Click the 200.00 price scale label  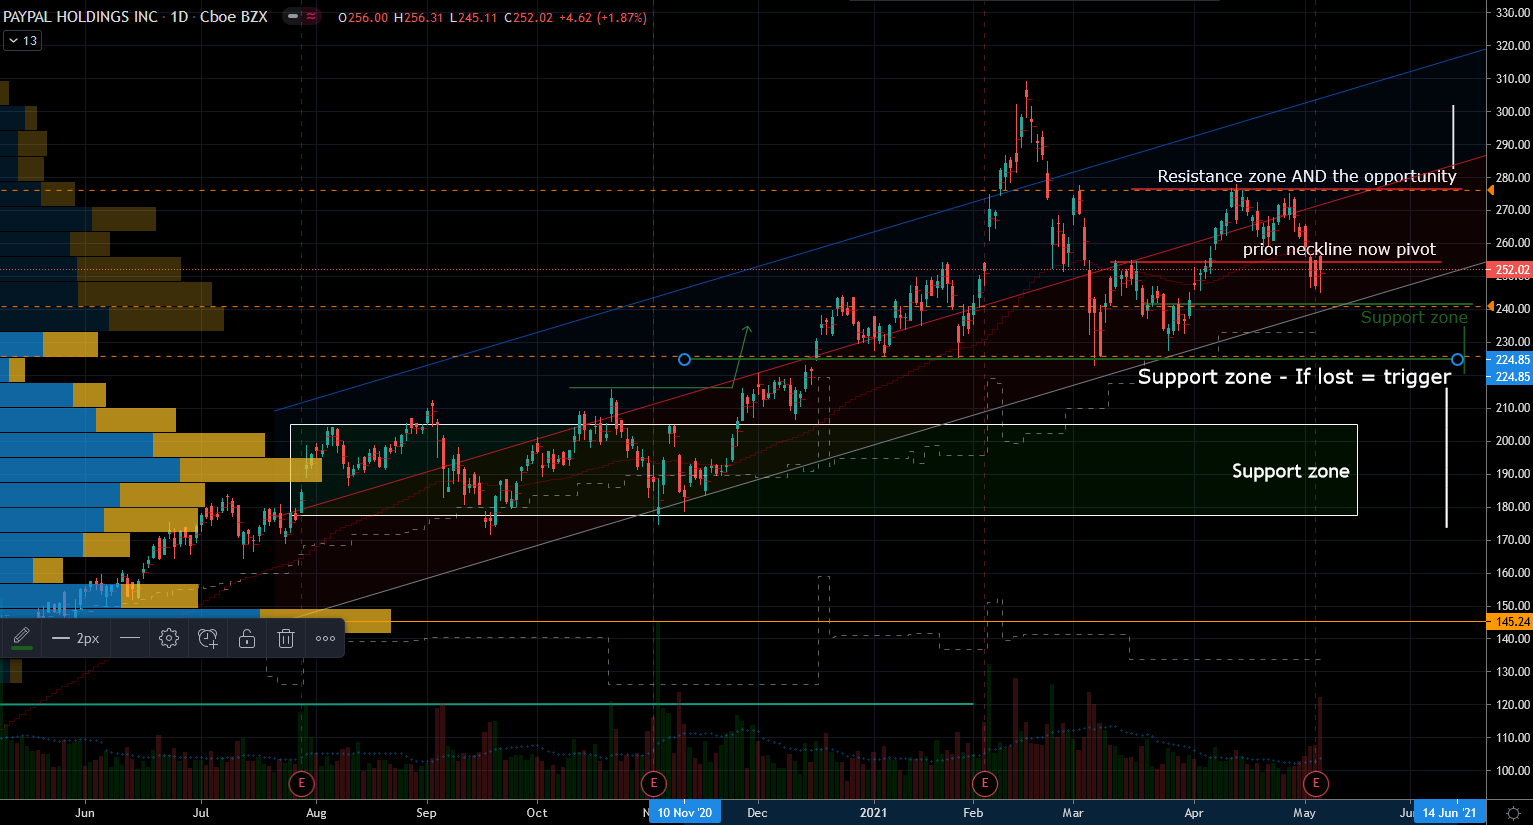1513,440
